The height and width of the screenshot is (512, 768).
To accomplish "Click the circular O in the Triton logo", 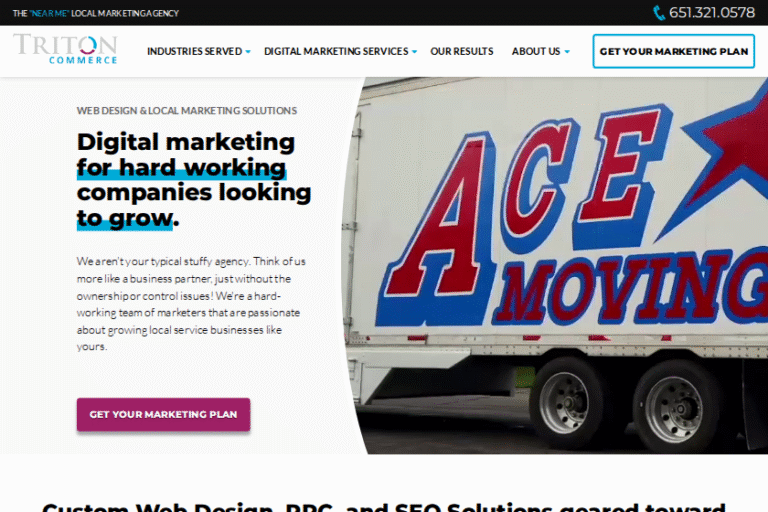I will (88, 45).
